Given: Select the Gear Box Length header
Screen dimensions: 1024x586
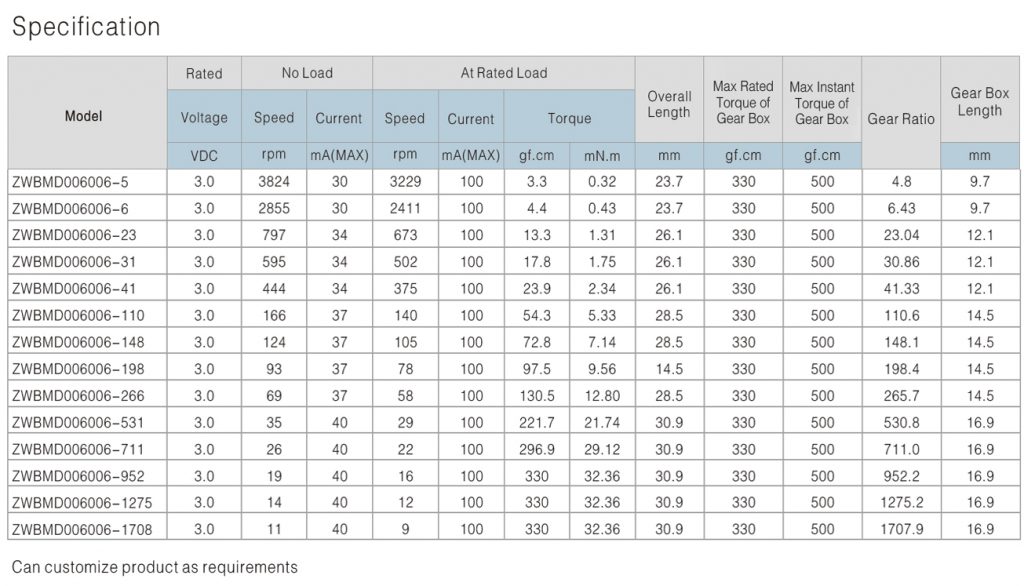Looking at the screenshot, I should tap(979, 101).
